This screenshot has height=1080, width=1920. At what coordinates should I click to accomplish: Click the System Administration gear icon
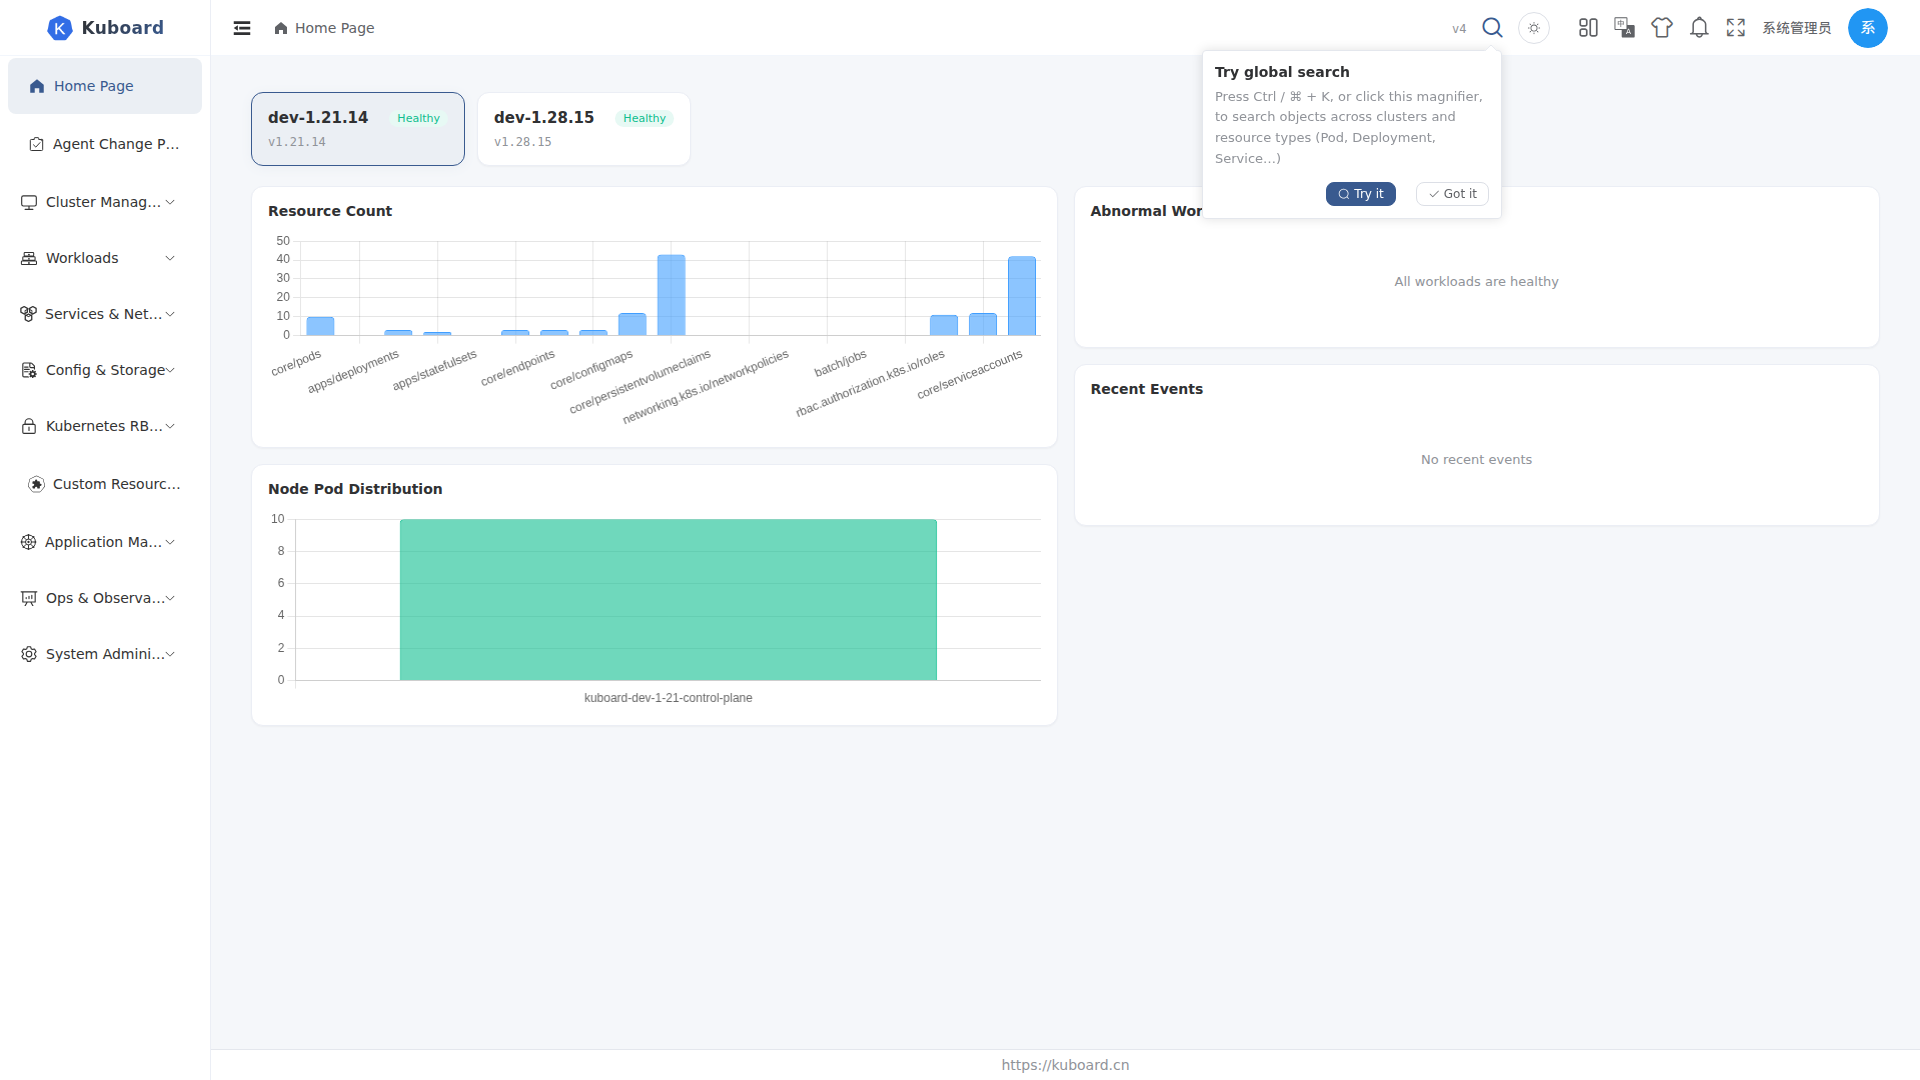pyautogui.click(x=29, y=654)
